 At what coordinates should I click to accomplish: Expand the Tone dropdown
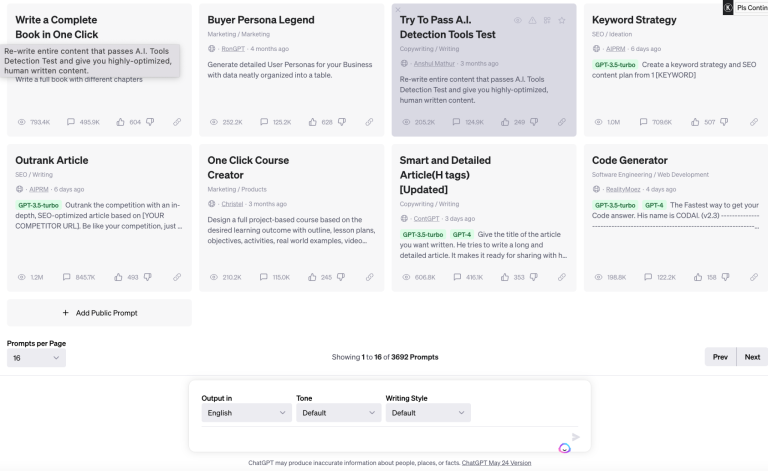[335, 412]
